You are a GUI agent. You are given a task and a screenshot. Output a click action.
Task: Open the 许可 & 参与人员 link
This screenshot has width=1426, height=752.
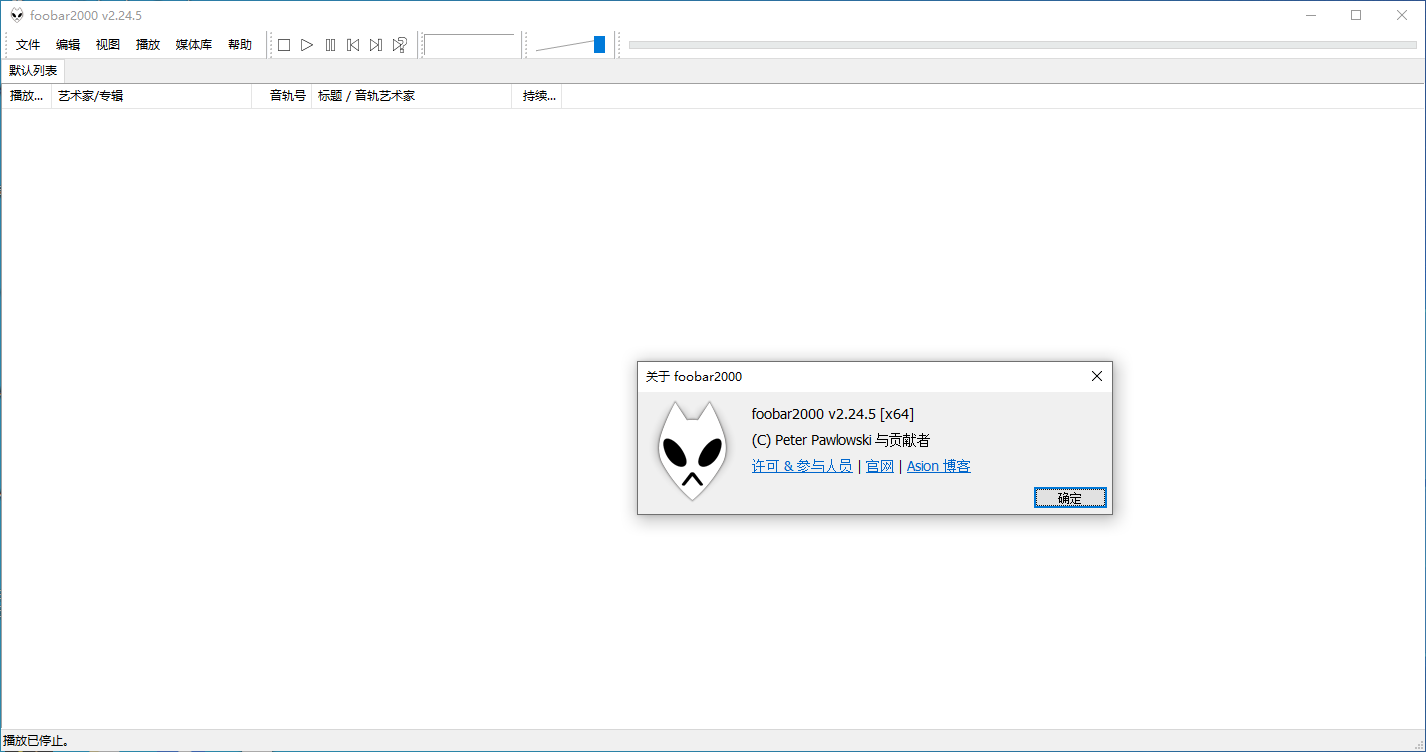(x=802, y=466)
